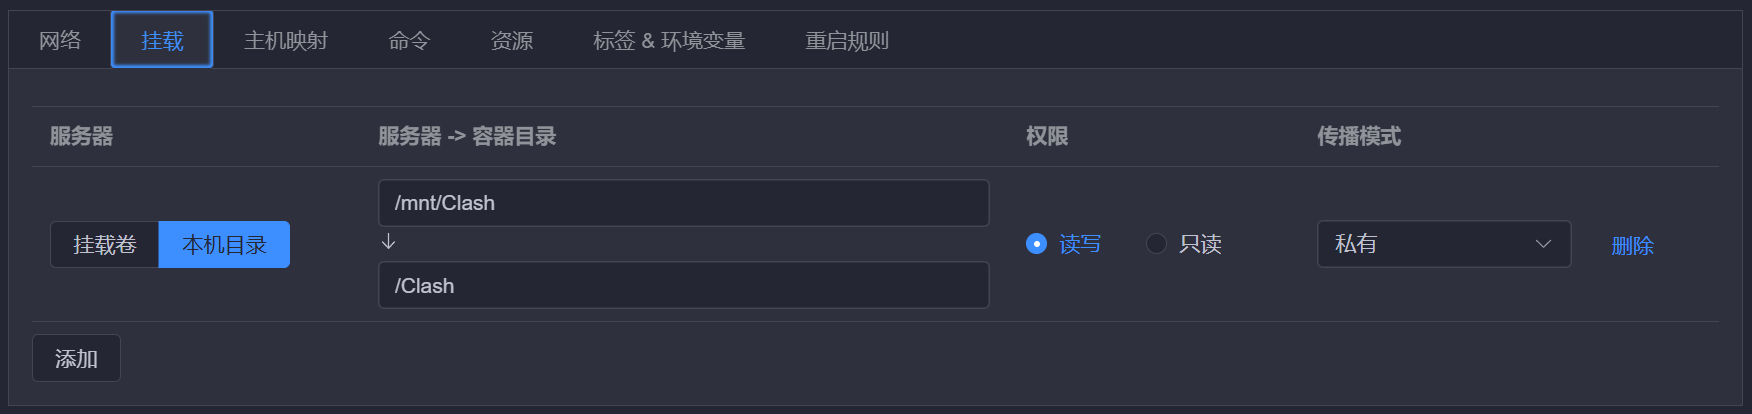Image resolution: width=1752 pixels, height=414 pixels.
Task: Click the chevron arrow in 传播模式 selector
Action: pos(1543,244)
